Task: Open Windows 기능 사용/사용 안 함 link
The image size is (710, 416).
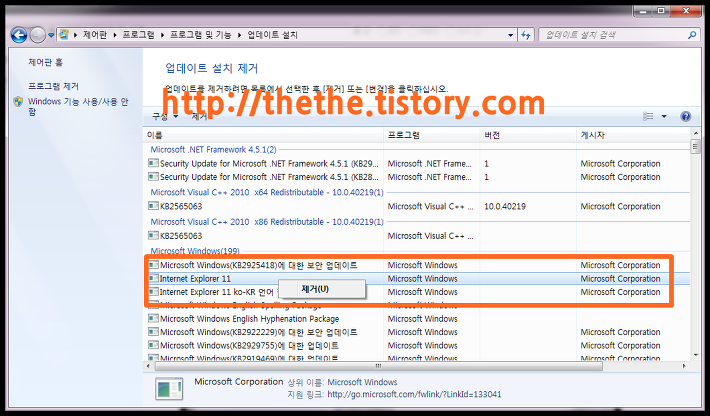Action: click(x=78, y=106)
